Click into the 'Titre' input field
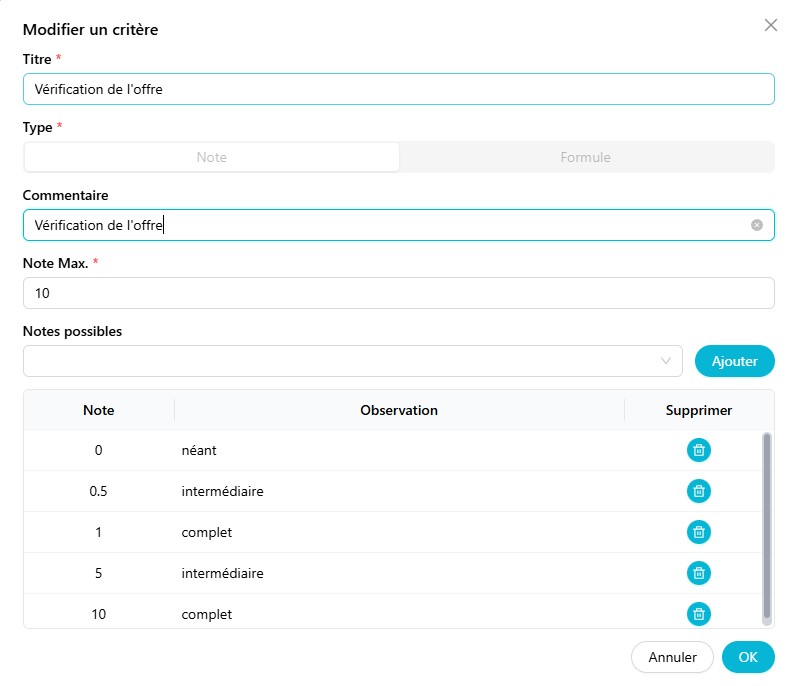 coord(398,89)
